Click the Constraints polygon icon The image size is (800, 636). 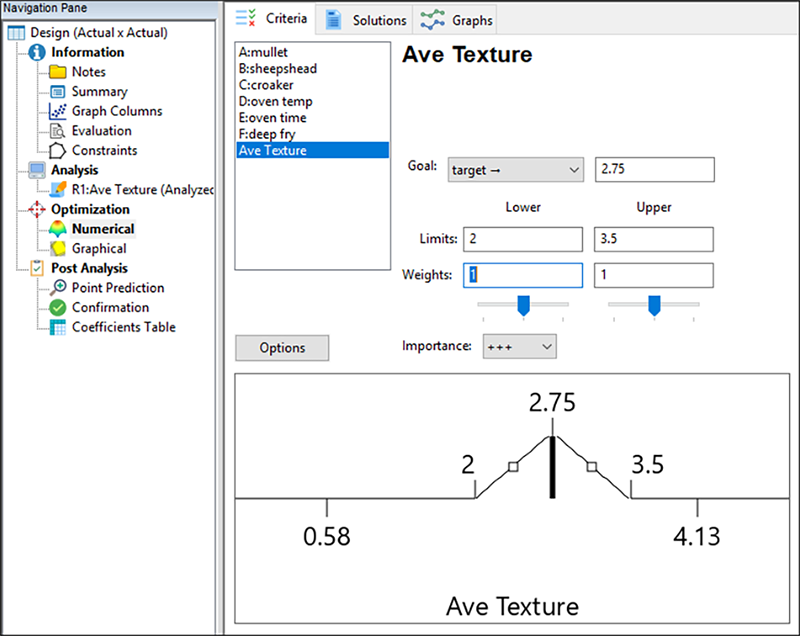(x=57, y=151)
